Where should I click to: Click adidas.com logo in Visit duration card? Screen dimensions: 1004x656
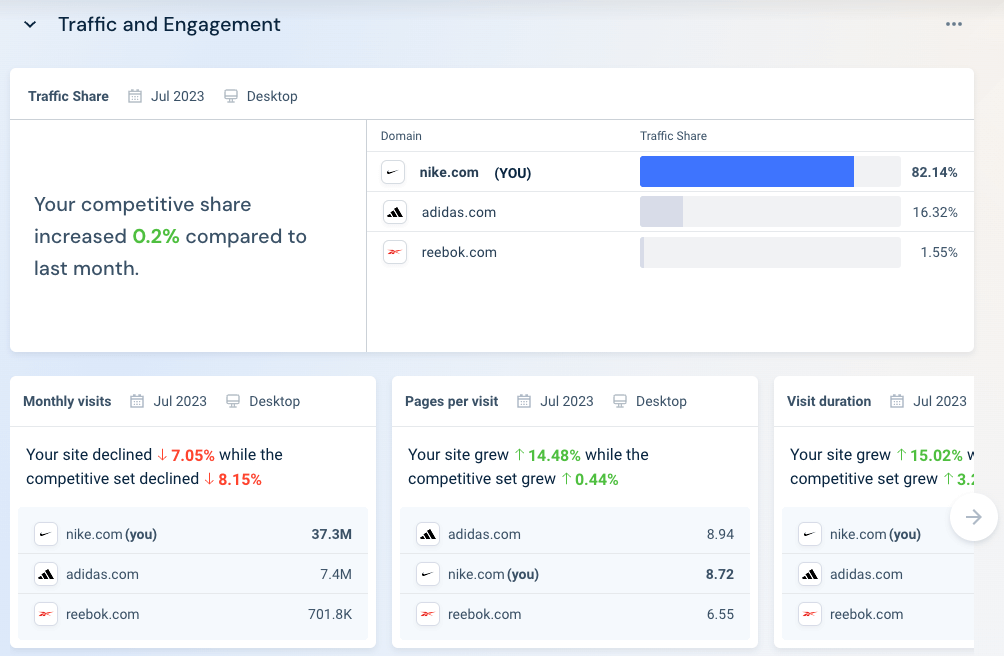[x=810, y=574]
